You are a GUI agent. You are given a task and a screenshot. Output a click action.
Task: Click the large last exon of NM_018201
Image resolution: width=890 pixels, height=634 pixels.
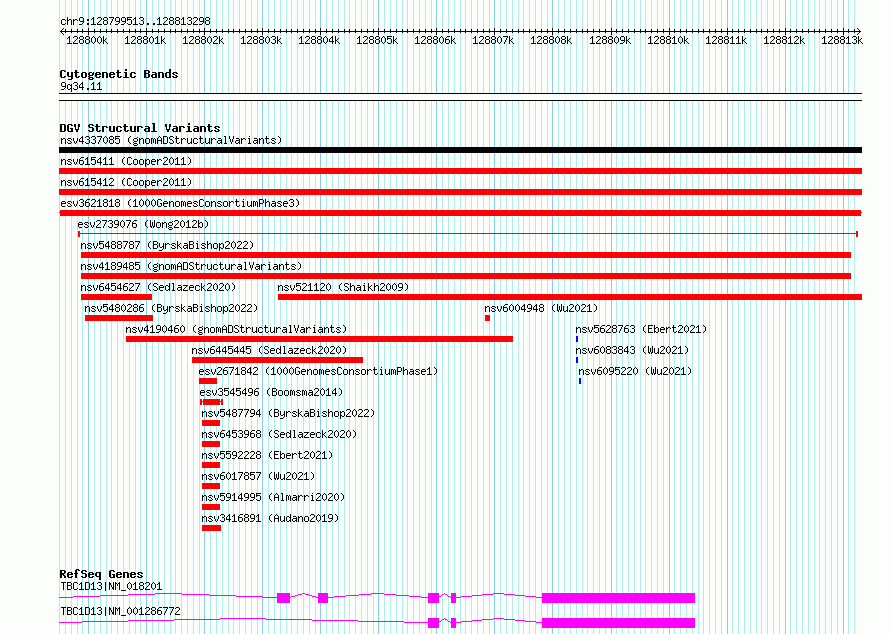pyautogui.click(x=619, y=598)
